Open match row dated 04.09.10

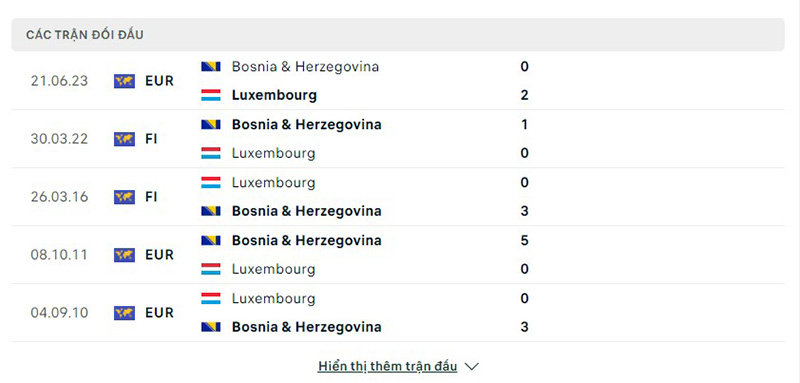[398, 313]
